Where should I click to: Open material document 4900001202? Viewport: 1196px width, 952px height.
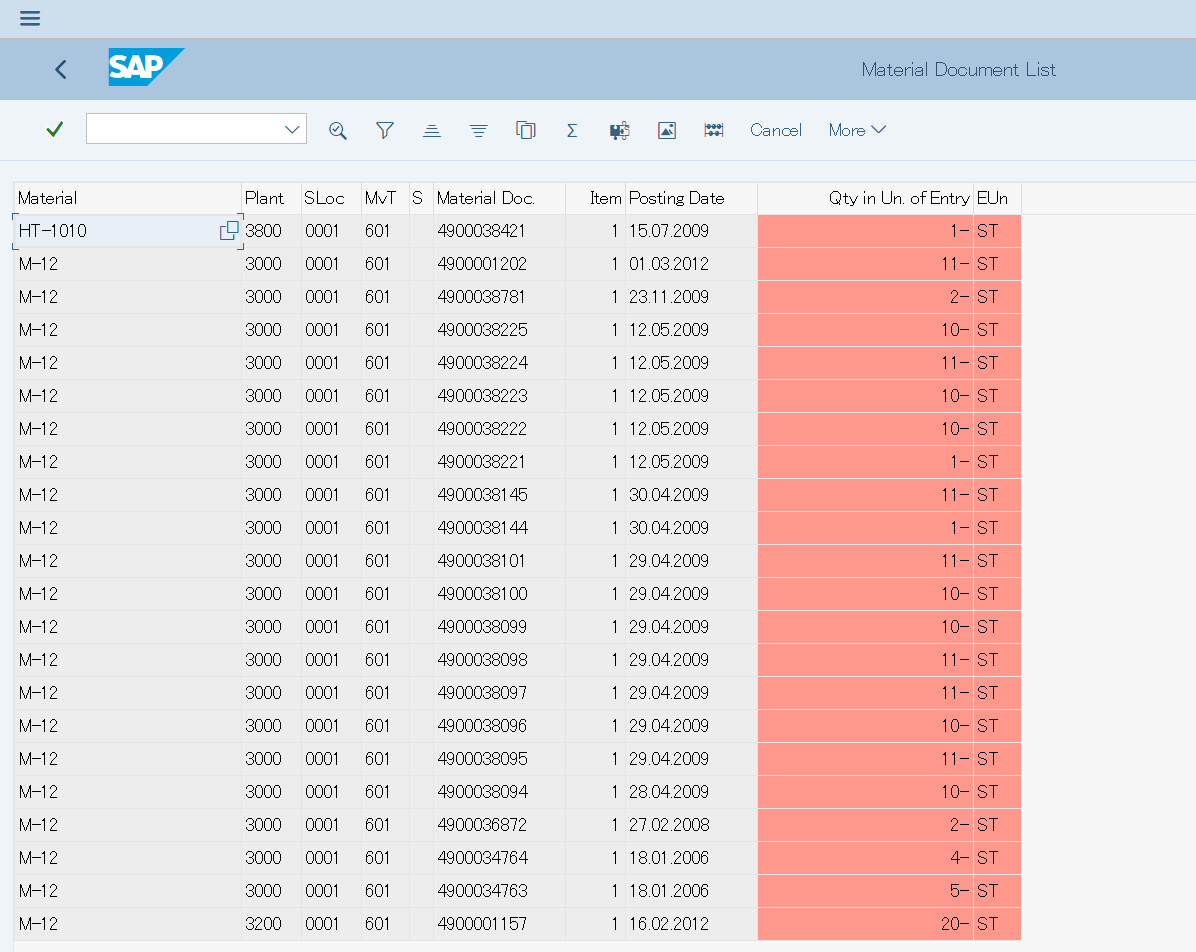coord(481,264)
